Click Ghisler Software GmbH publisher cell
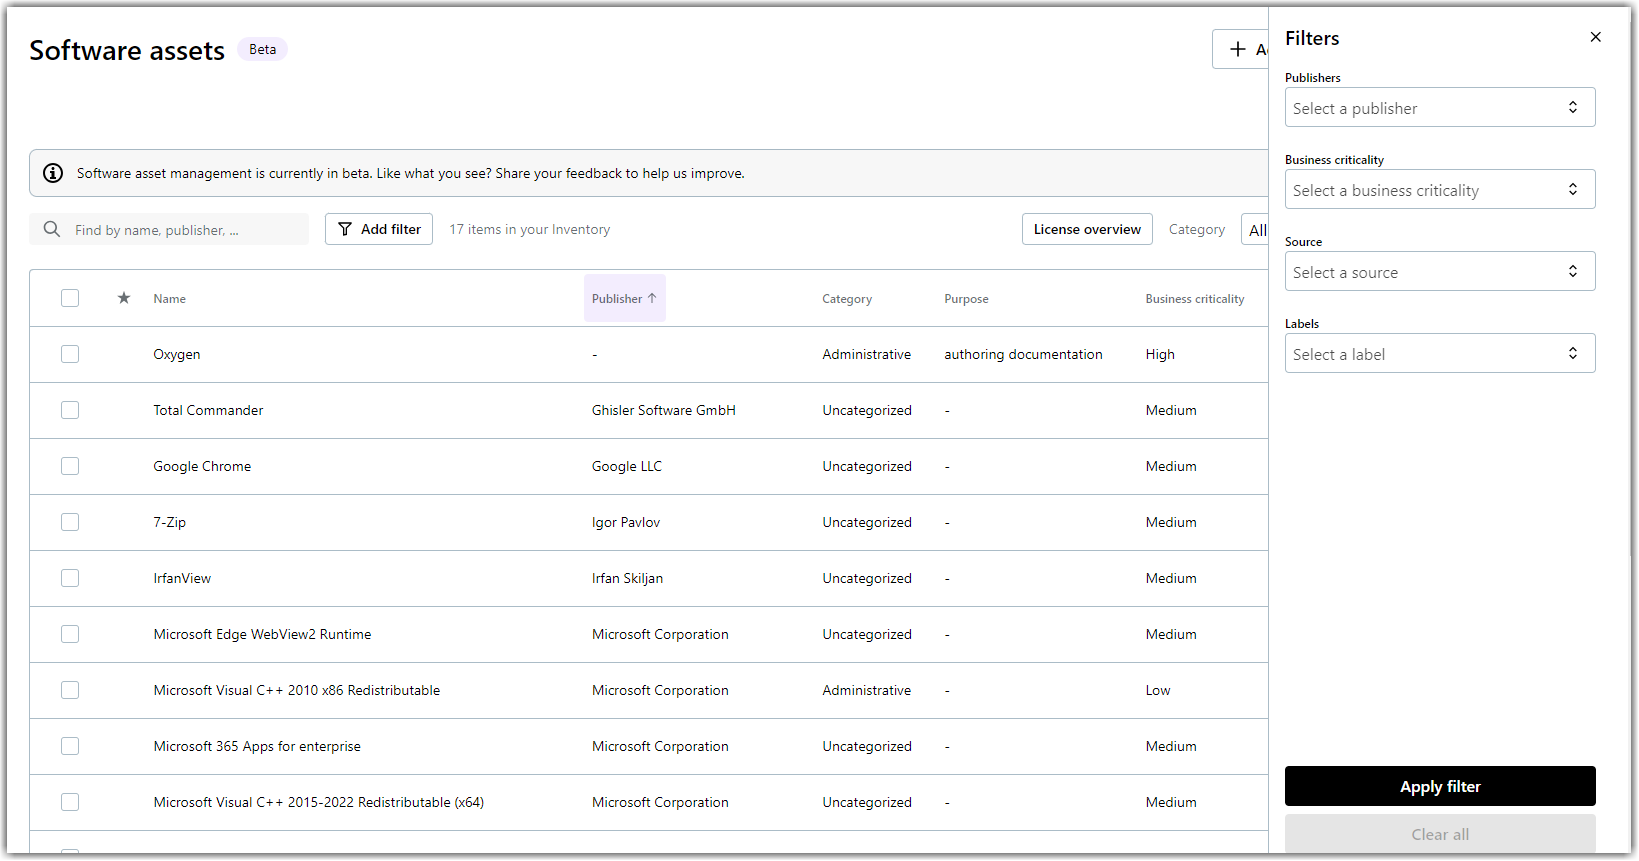This screenshot has width=1639, height=861. 663,410
